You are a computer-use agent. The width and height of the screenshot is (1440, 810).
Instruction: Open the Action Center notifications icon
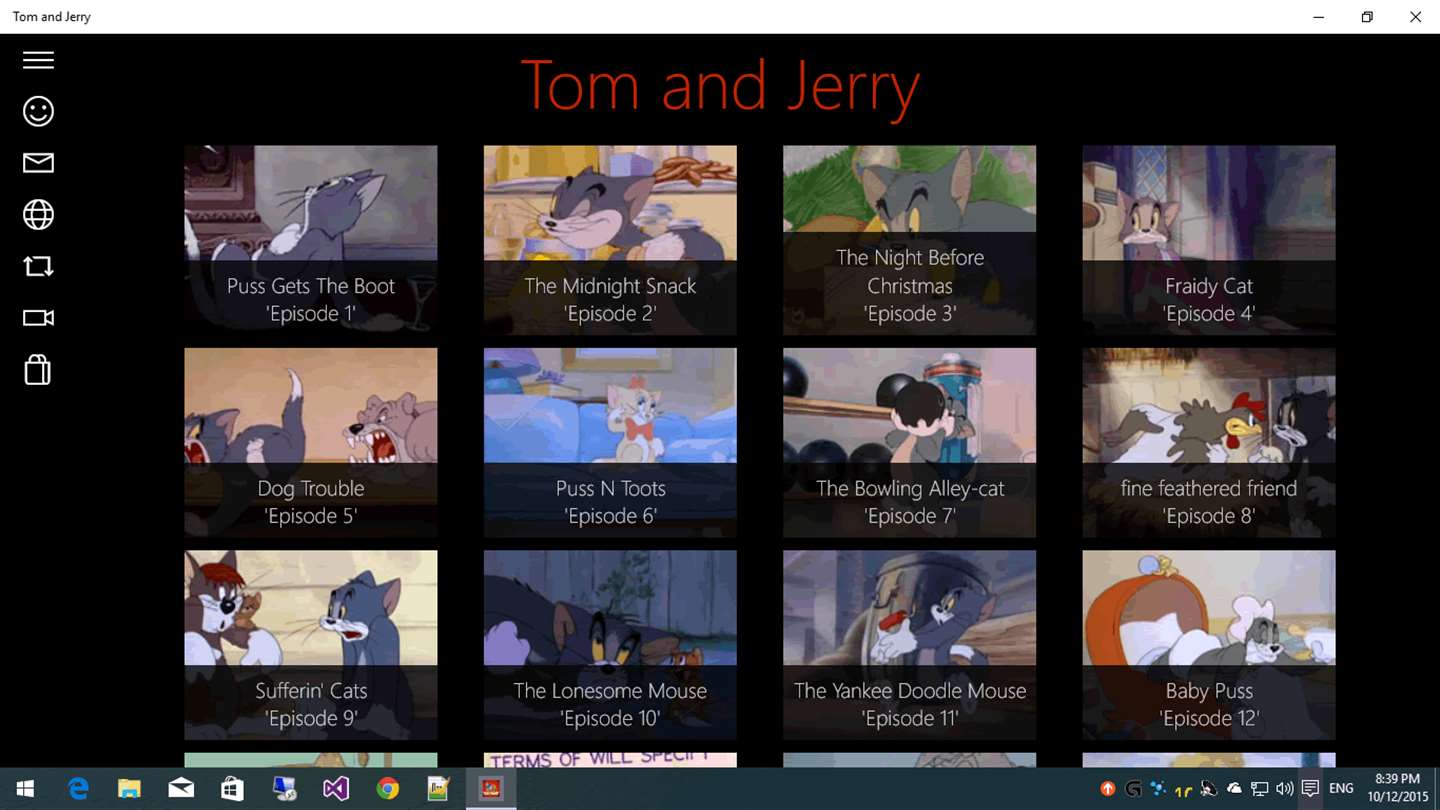click(x=1310, y=789)
